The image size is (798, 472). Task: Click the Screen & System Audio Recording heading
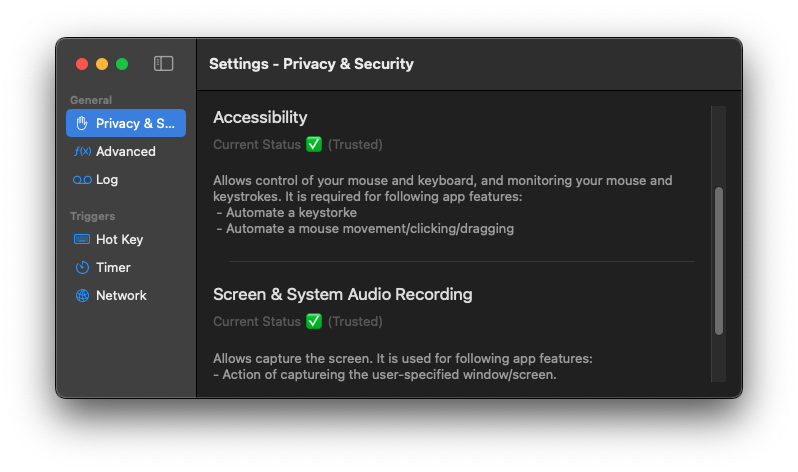[x=342, y=294]
